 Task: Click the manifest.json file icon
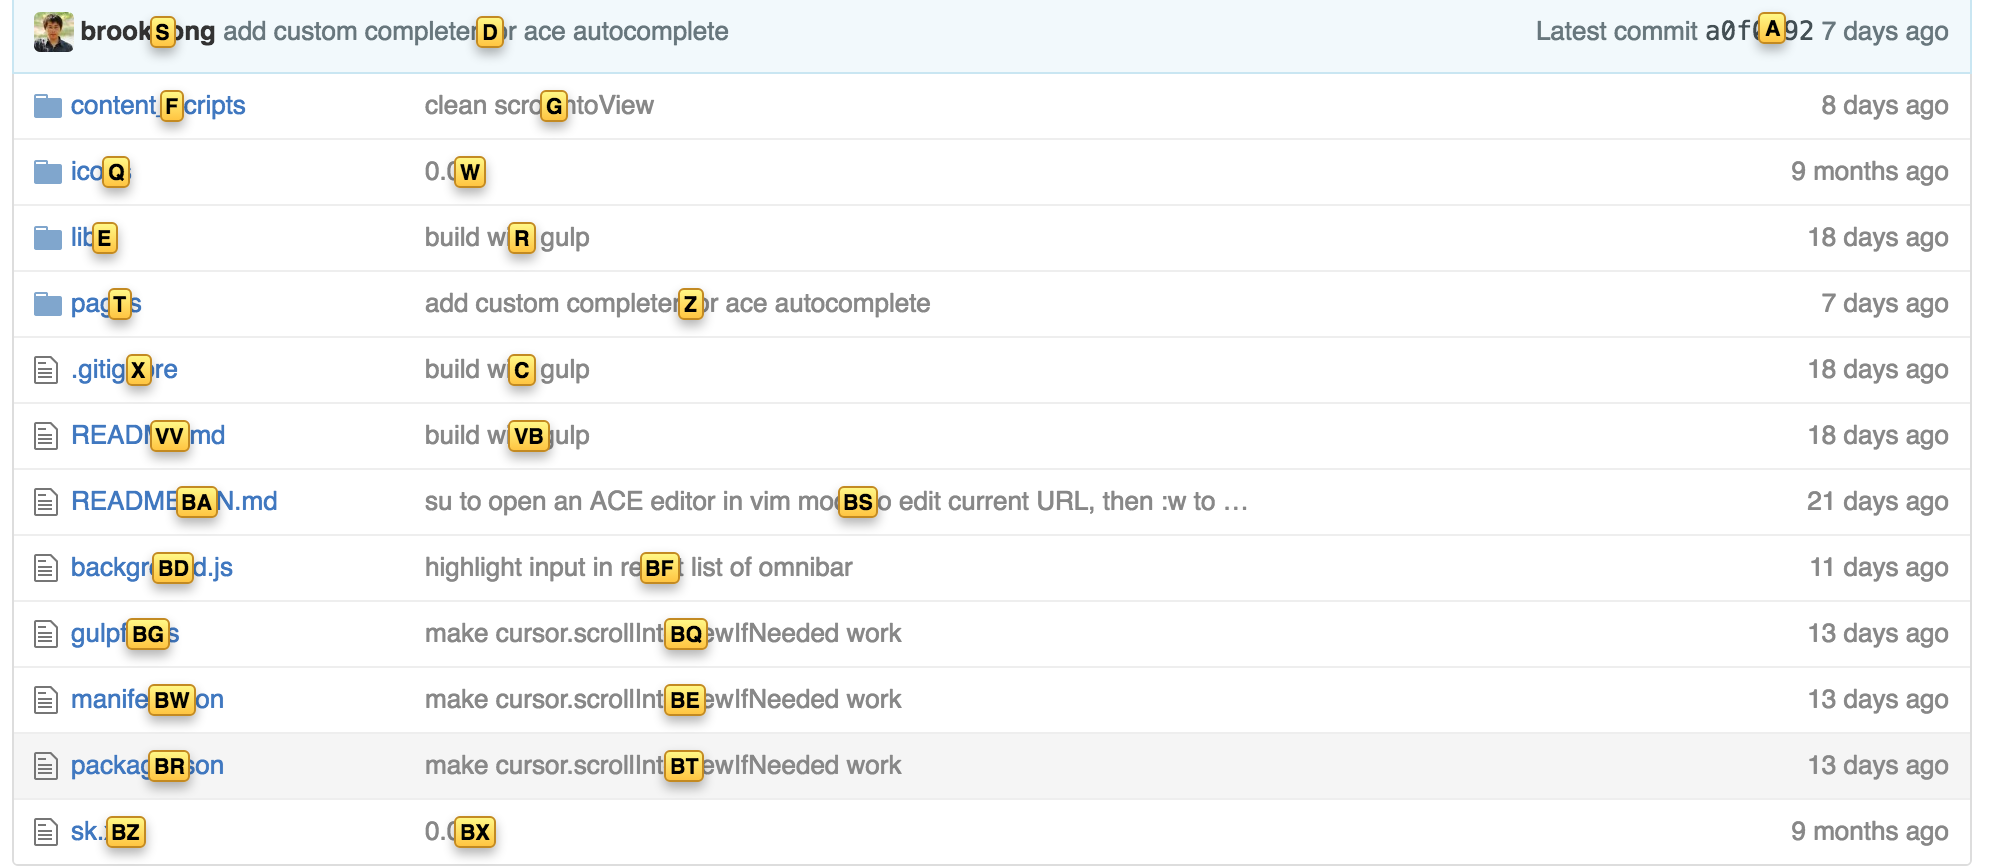coord(46,700)
